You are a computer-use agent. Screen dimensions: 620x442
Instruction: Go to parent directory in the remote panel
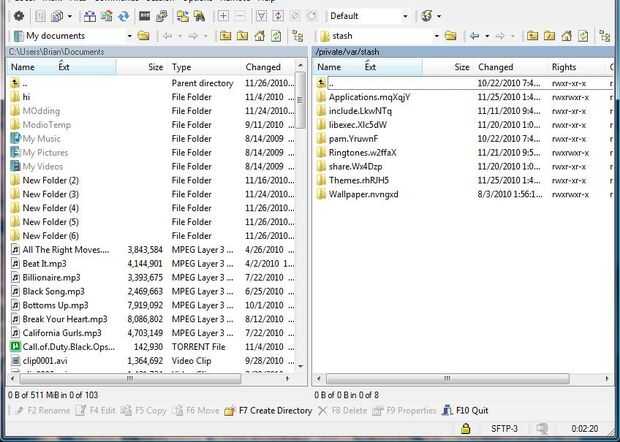533,36
